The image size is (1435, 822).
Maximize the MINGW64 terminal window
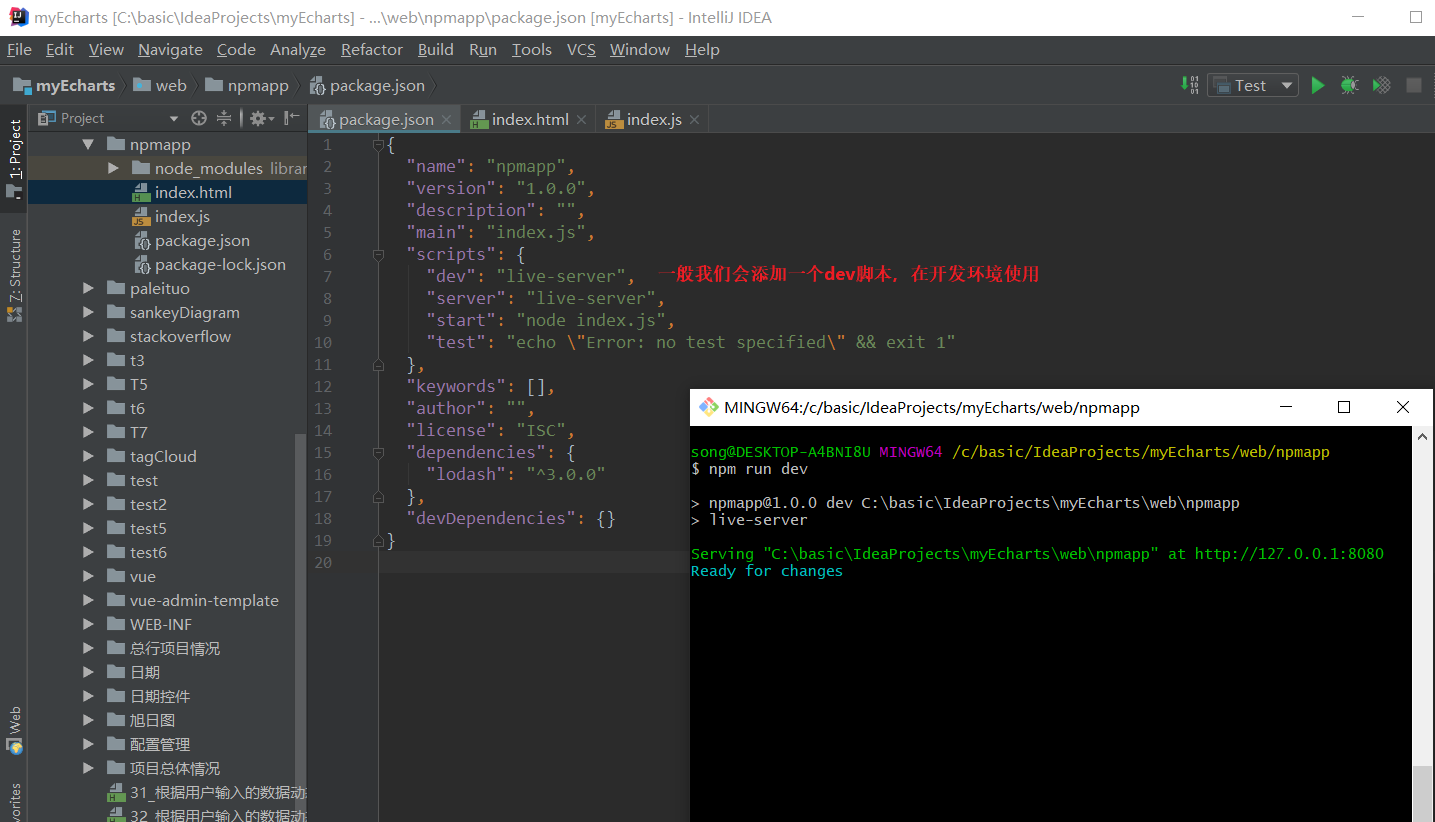click(x=1344, y=407)
